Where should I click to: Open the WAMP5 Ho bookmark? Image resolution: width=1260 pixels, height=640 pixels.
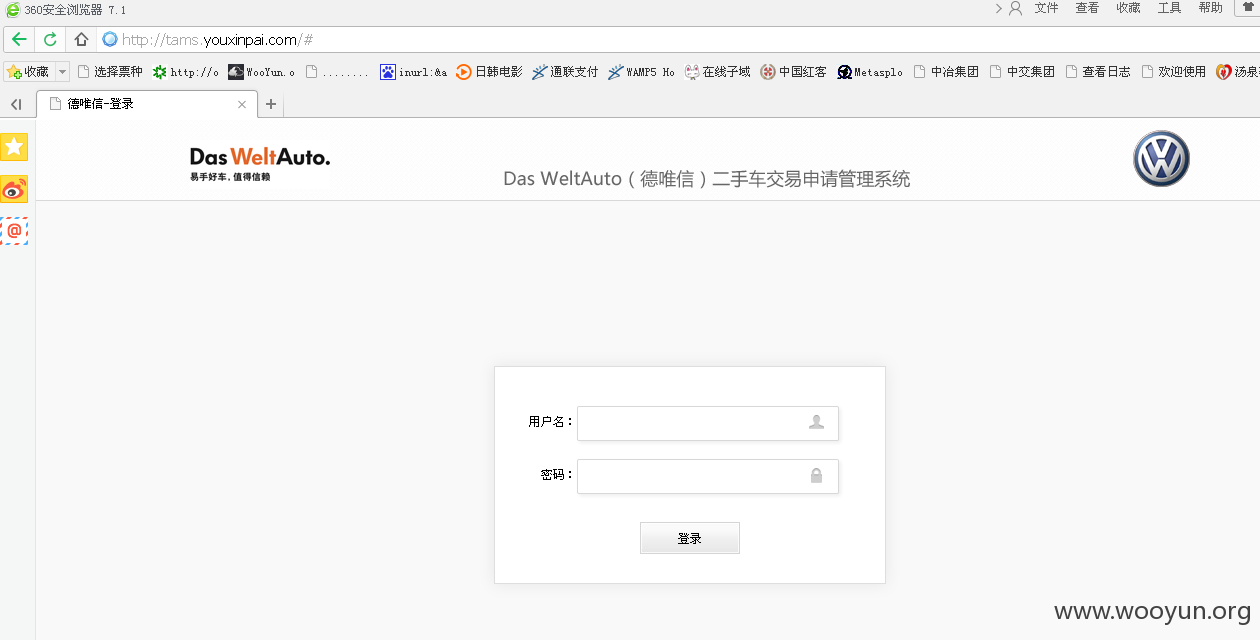pyautogui.click(x=641, y=72)
